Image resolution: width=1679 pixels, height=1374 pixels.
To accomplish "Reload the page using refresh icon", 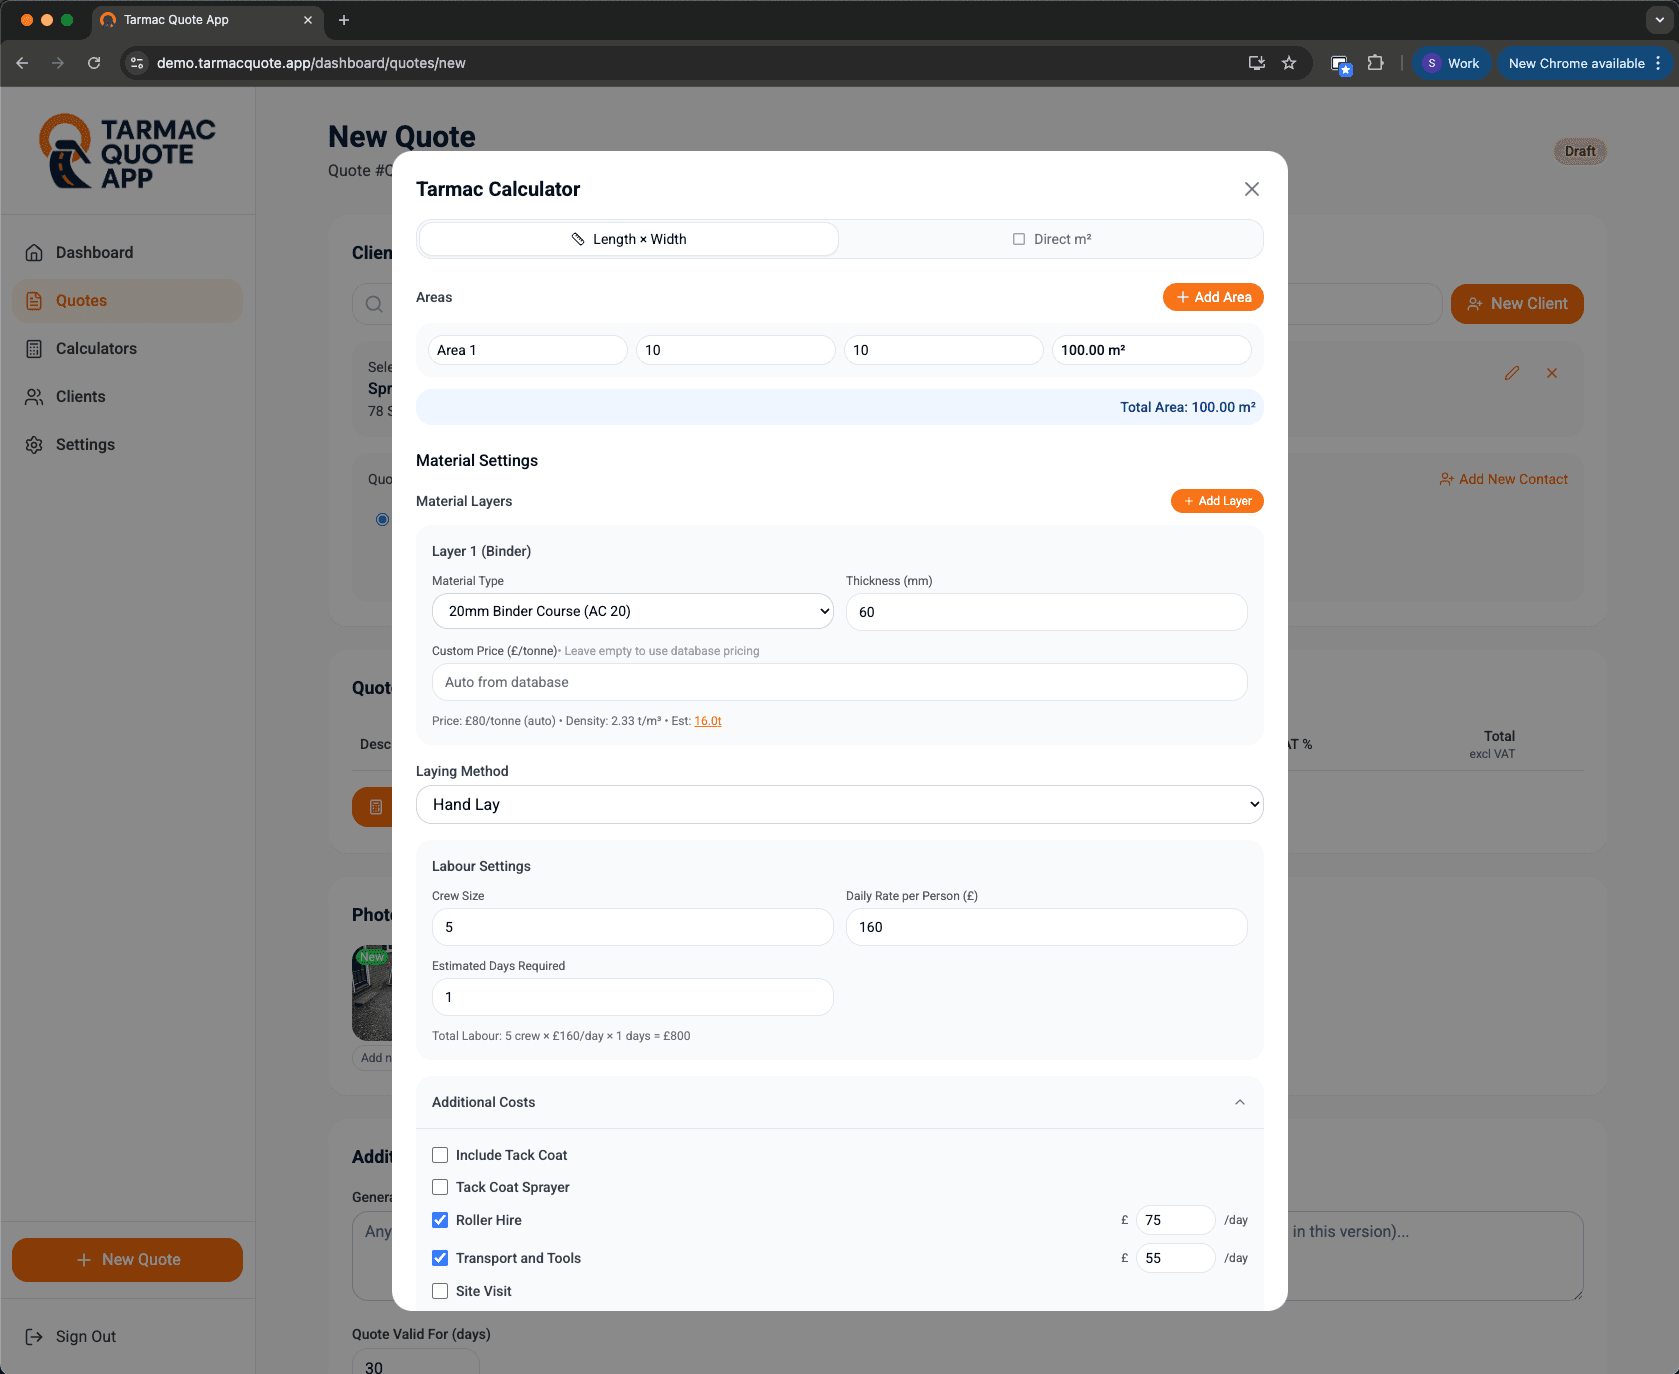I will (94, 63).
